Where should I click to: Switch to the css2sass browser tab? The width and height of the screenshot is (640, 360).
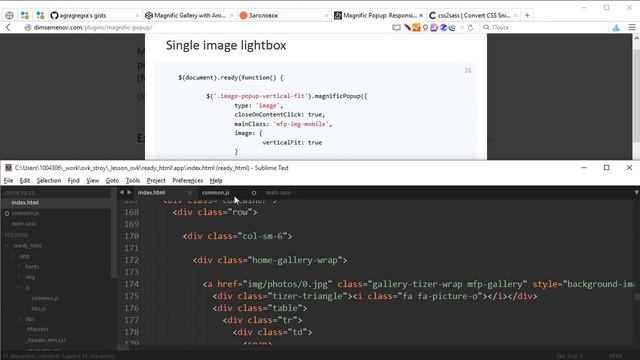coord(470,16)
